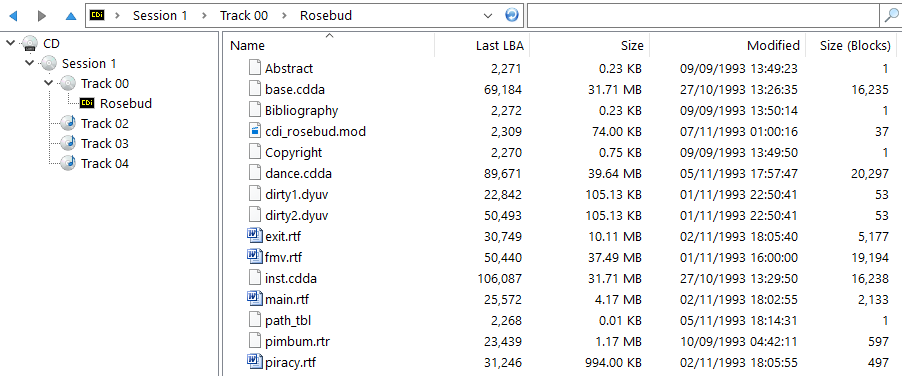The image size is (902, 376).
Task: Select Track 04 in the tree
Action: click(x=105, y=163)
